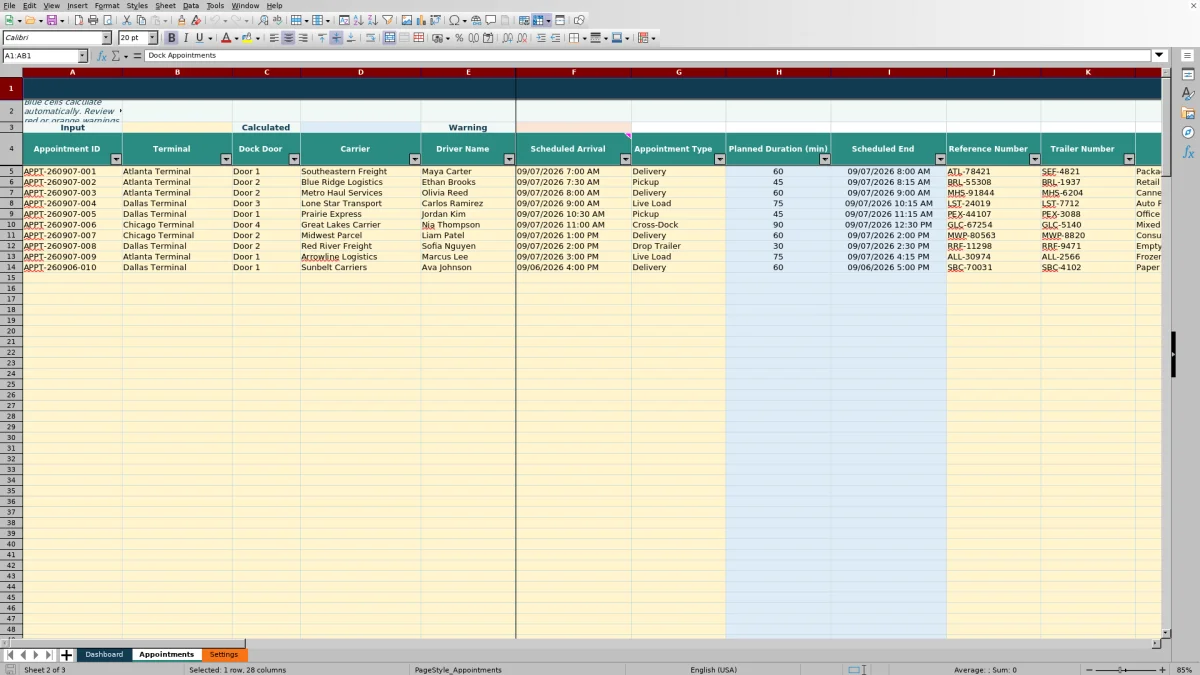Open the font name dropdown

[107, 38]
